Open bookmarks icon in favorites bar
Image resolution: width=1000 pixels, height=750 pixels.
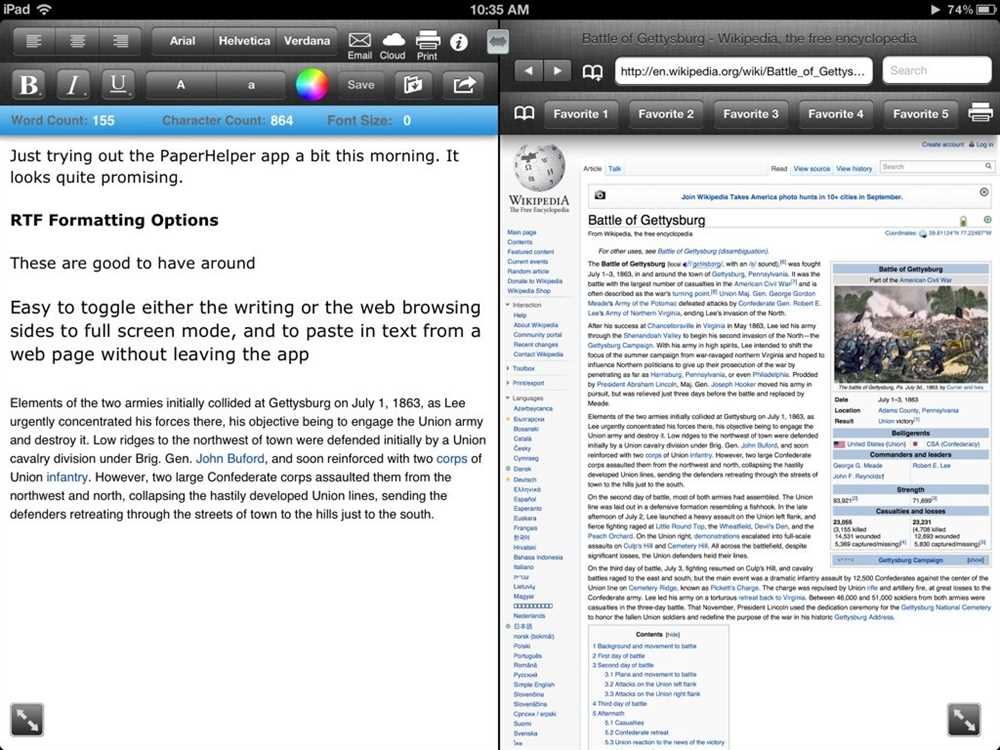524,114
